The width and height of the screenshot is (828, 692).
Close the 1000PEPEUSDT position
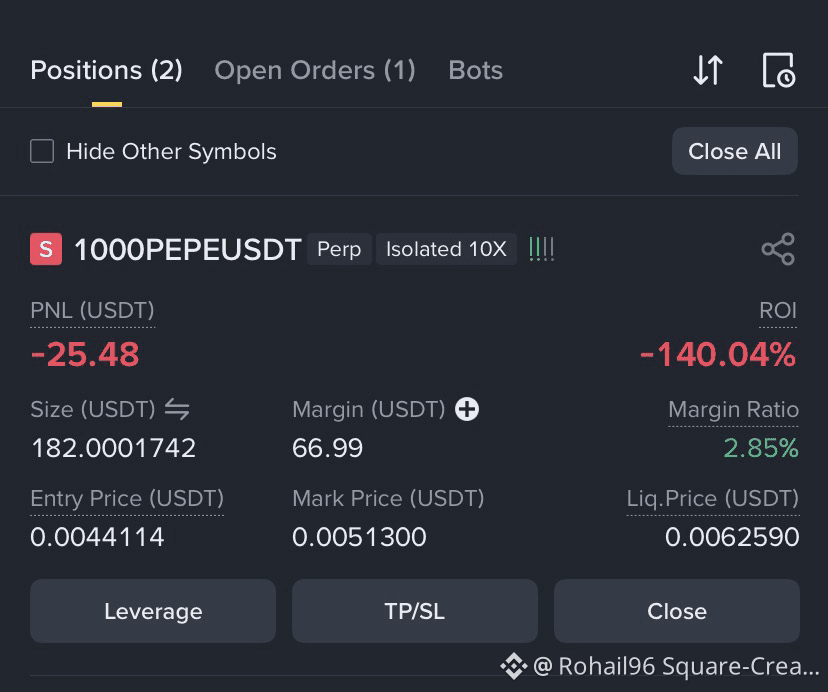click(676, 611)
